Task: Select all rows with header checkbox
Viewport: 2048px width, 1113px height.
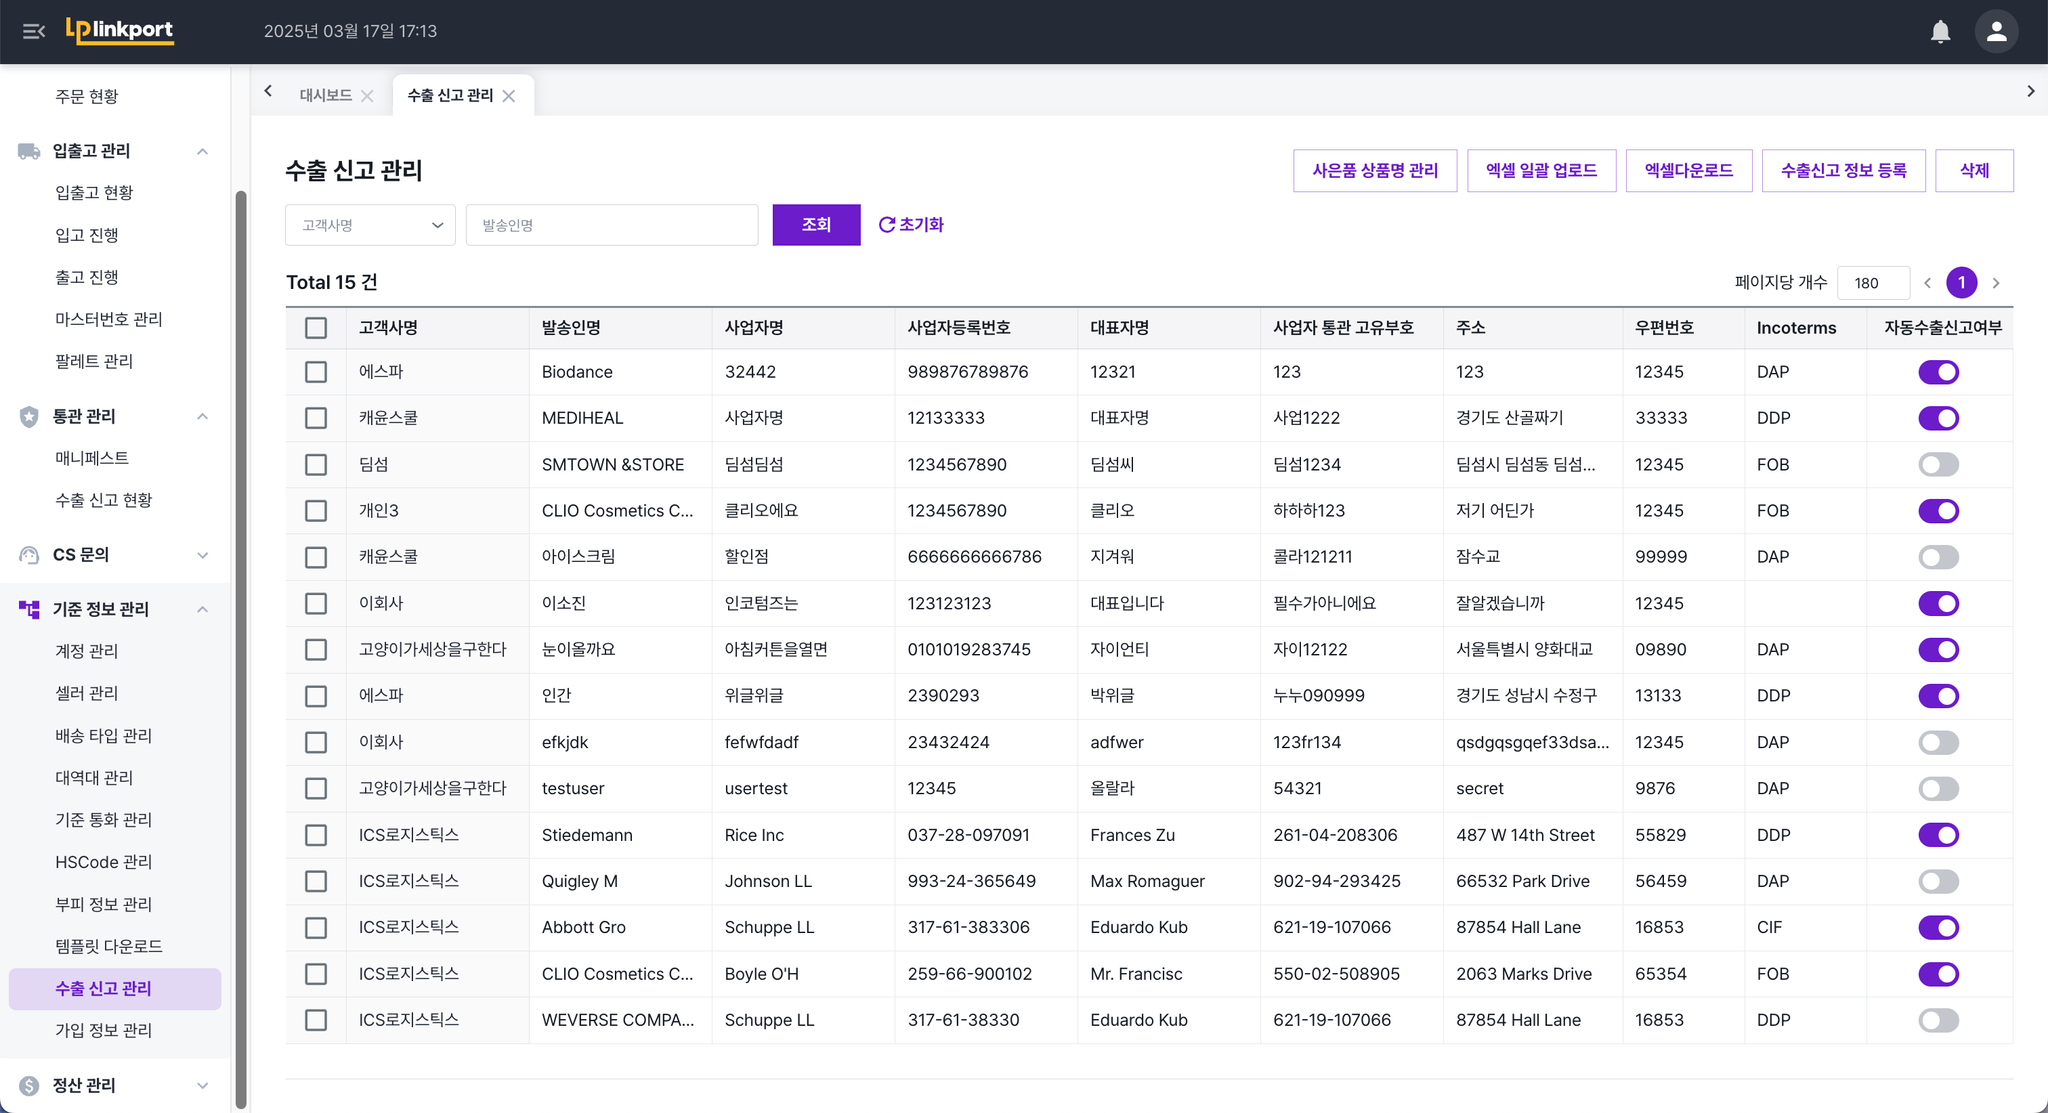Action: (316, 328)
